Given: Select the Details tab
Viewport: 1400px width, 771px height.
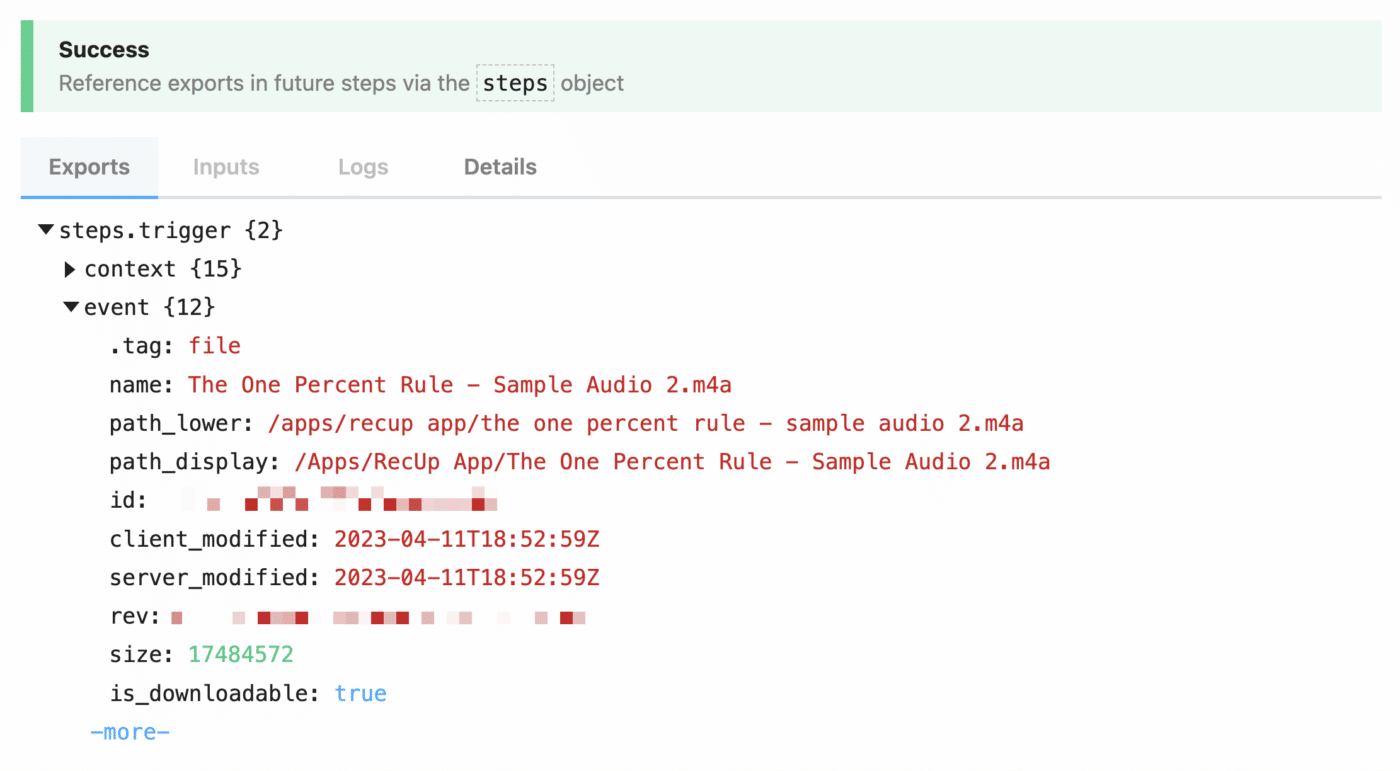Looking at the screenshot, I should point(500,167).
